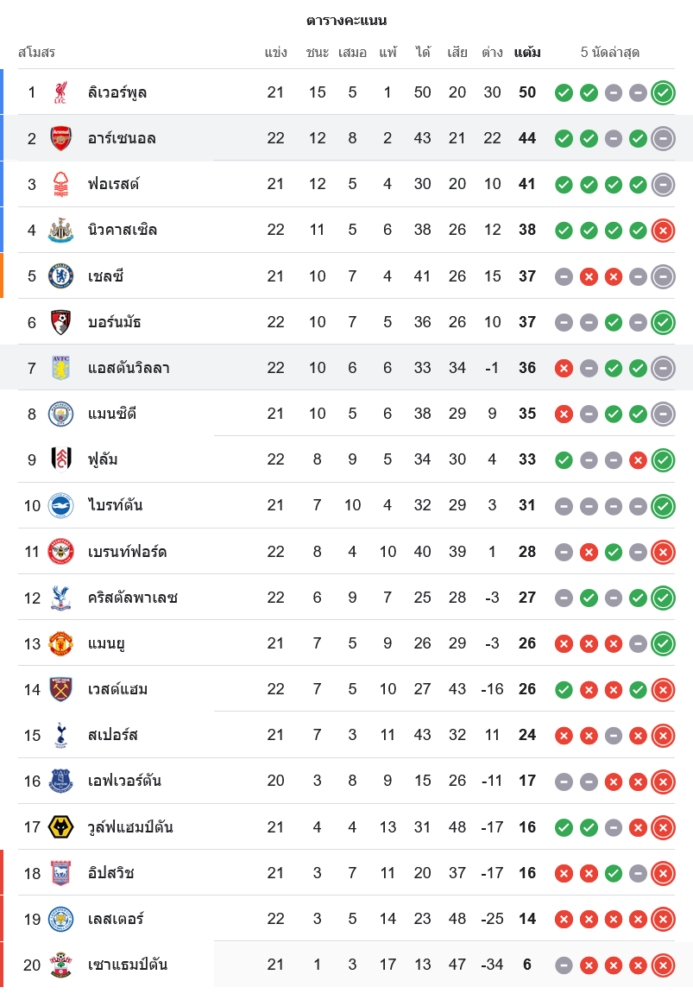Click the Everton club badge
This screenshot has width=693, height=1000.
[61, 781]
